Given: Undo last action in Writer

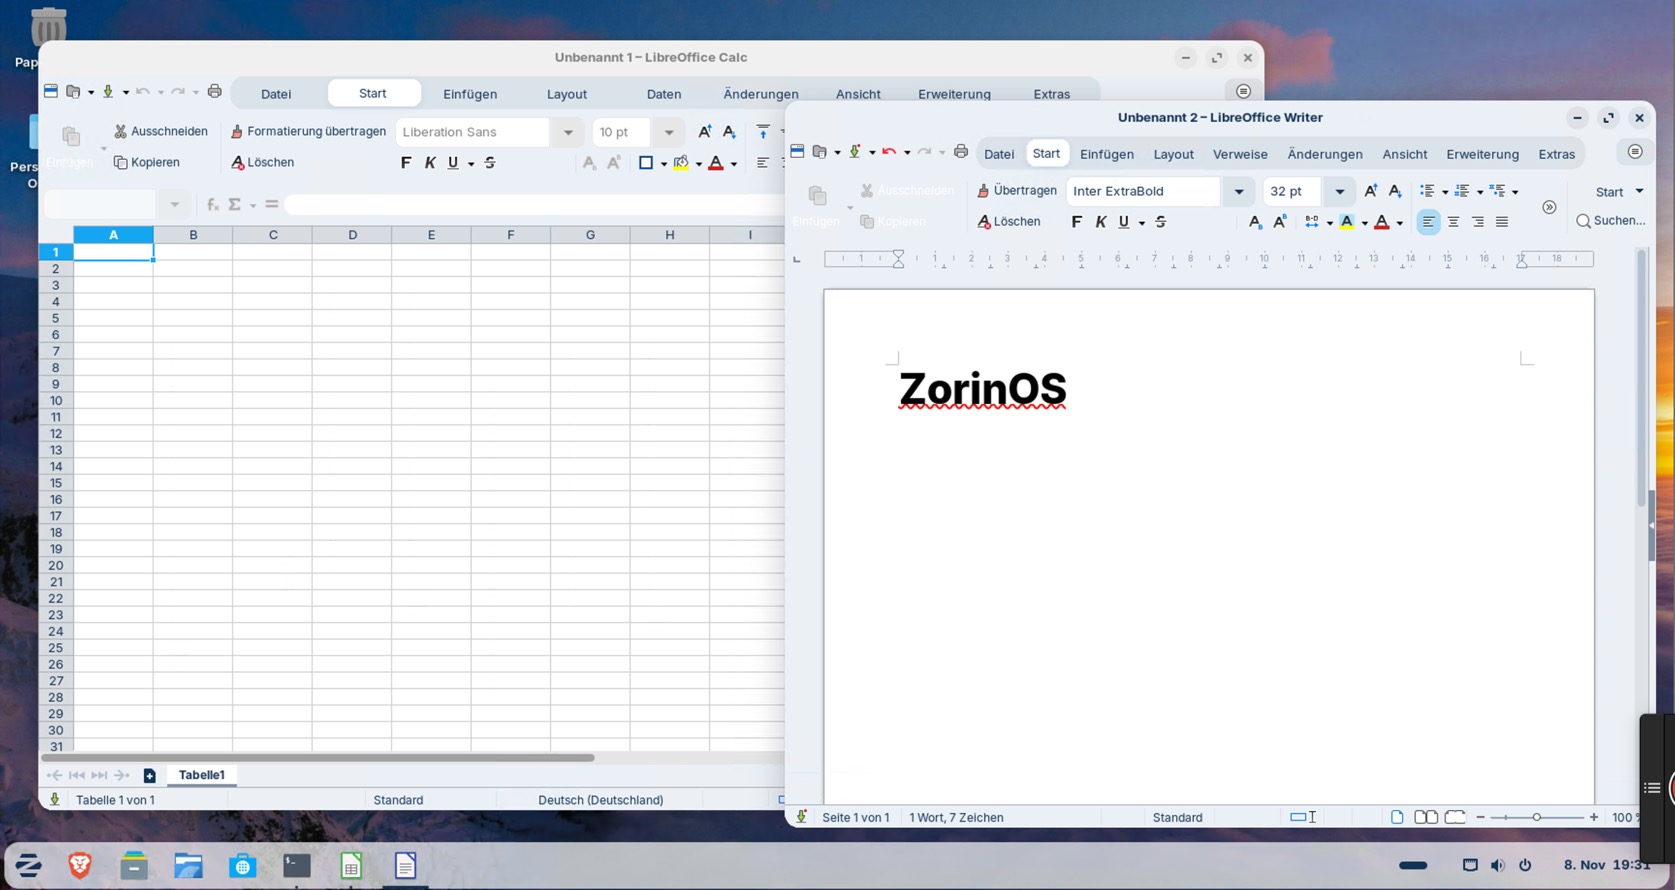Looking at the screenshot, I should (x=888, y=152).
